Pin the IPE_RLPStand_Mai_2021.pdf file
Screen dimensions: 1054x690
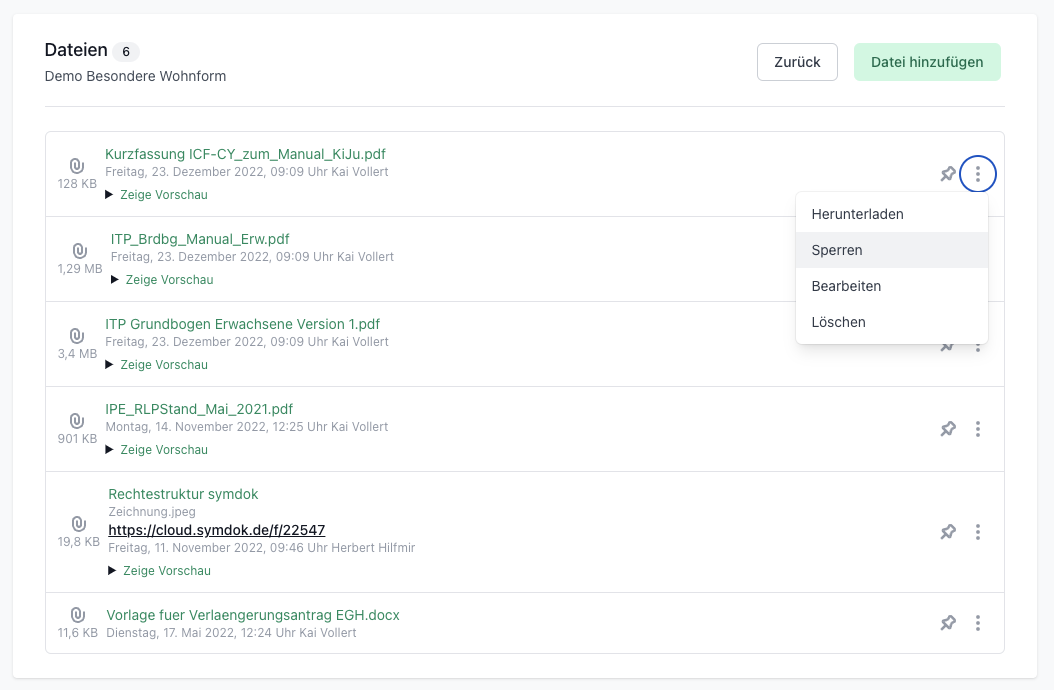click(x=948, y=428)
